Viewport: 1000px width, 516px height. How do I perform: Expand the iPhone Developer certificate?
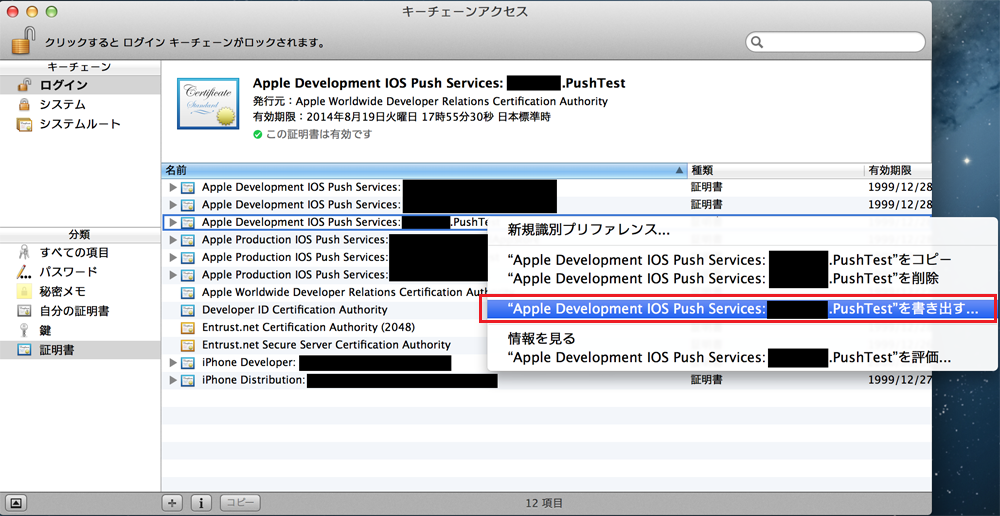173,362
